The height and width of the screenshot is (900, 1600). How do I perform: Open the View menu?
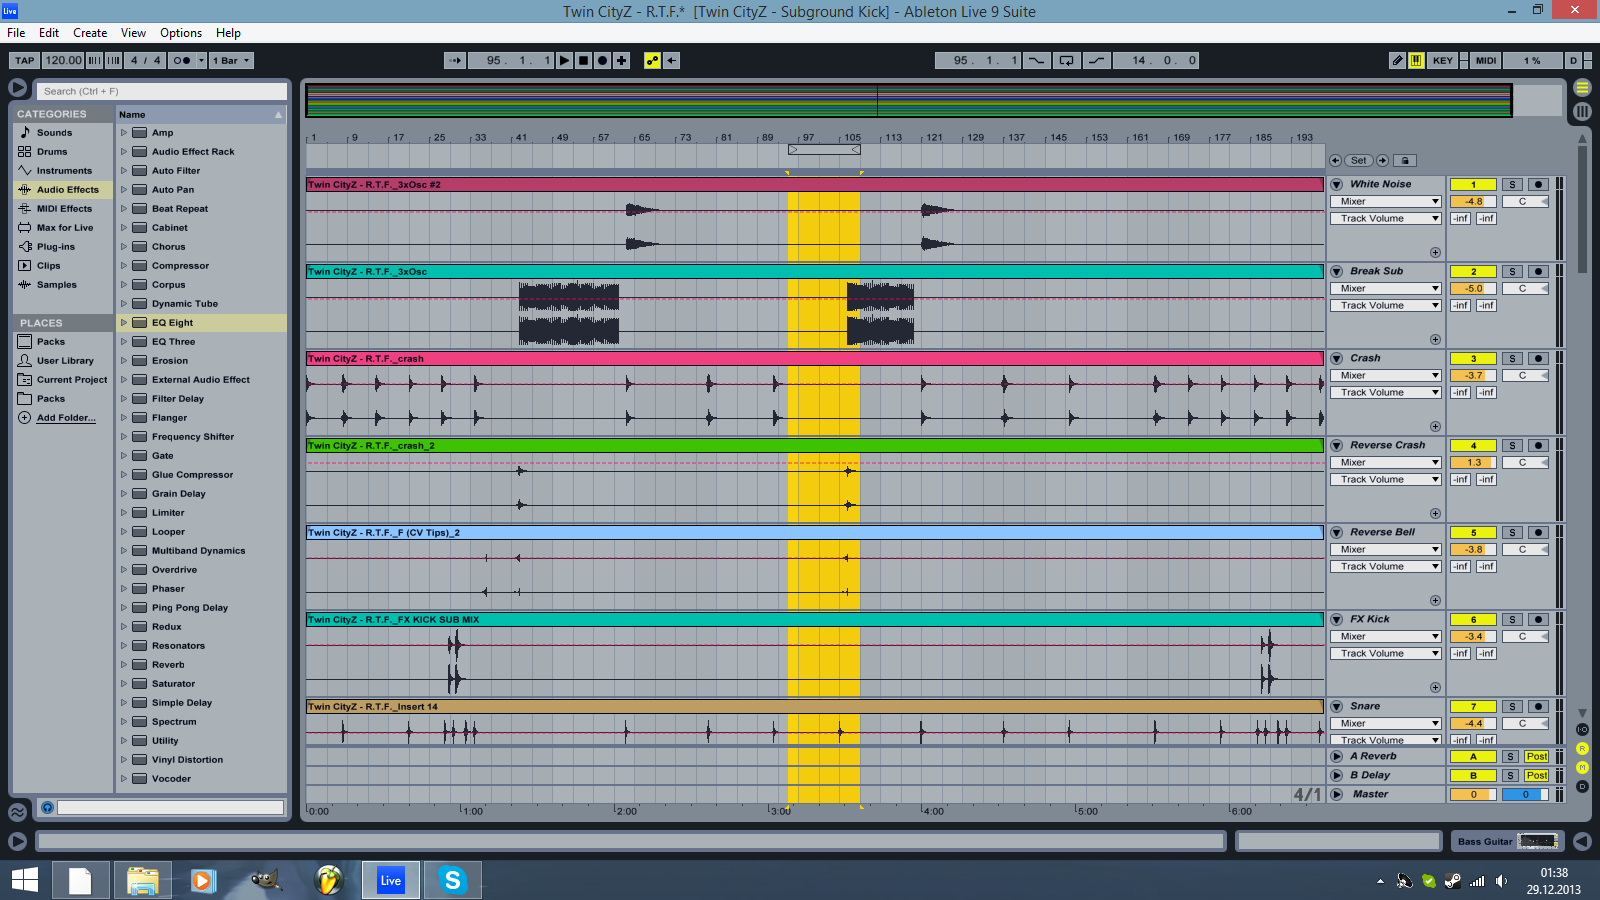point(133,33)
